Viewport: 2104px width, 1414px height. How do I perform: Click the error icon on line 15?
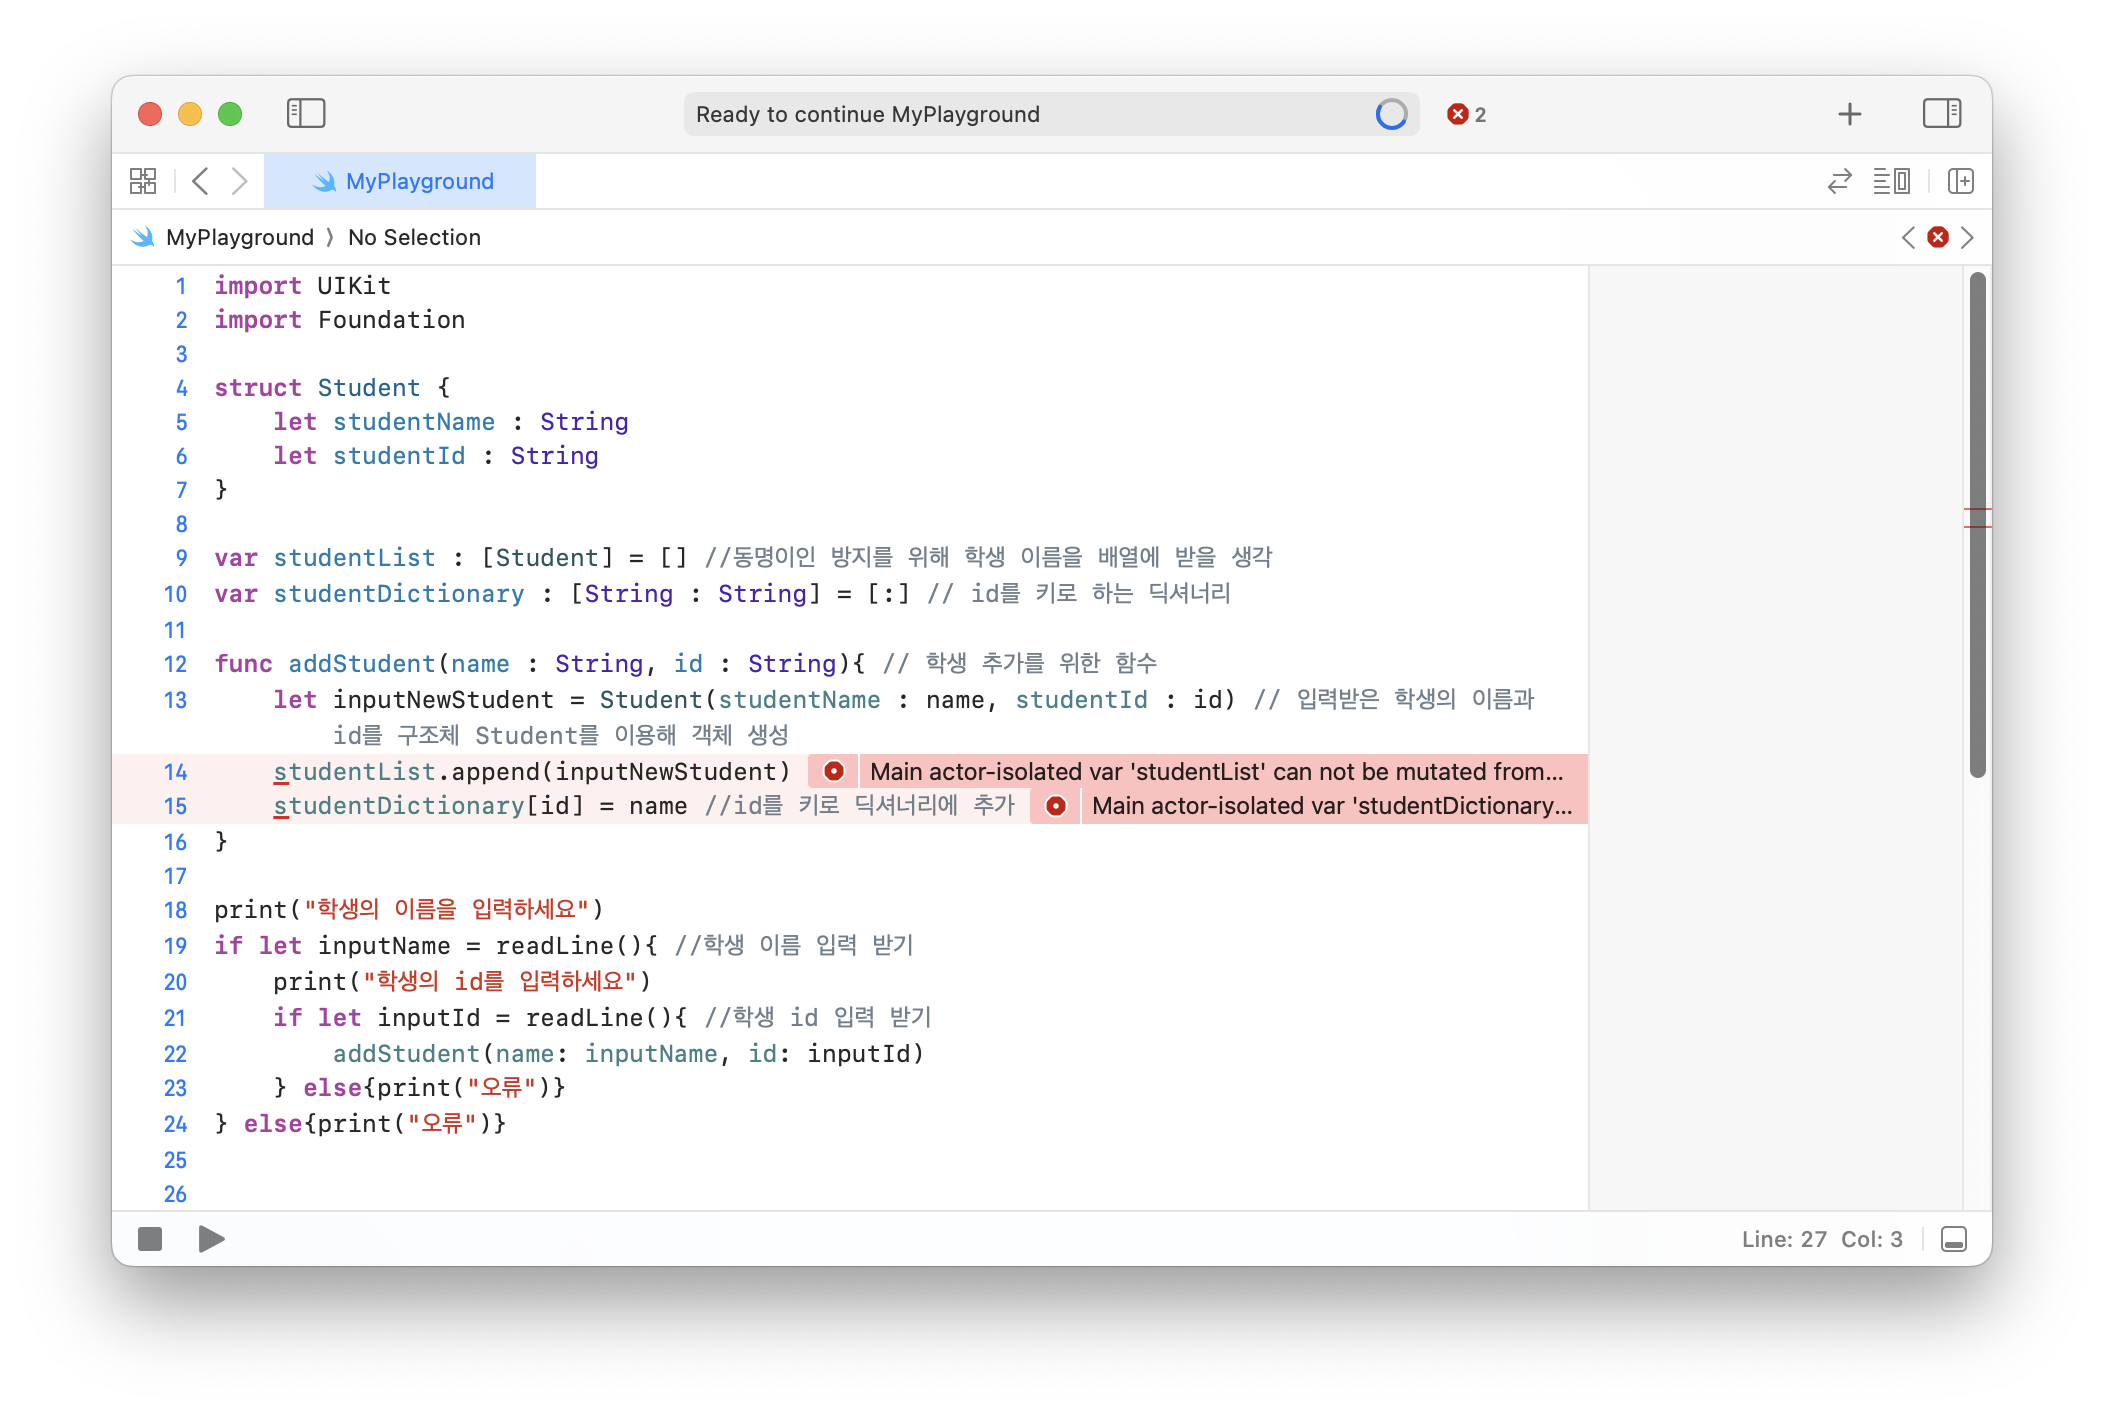pyautogui.click(x=1056, y=806)
